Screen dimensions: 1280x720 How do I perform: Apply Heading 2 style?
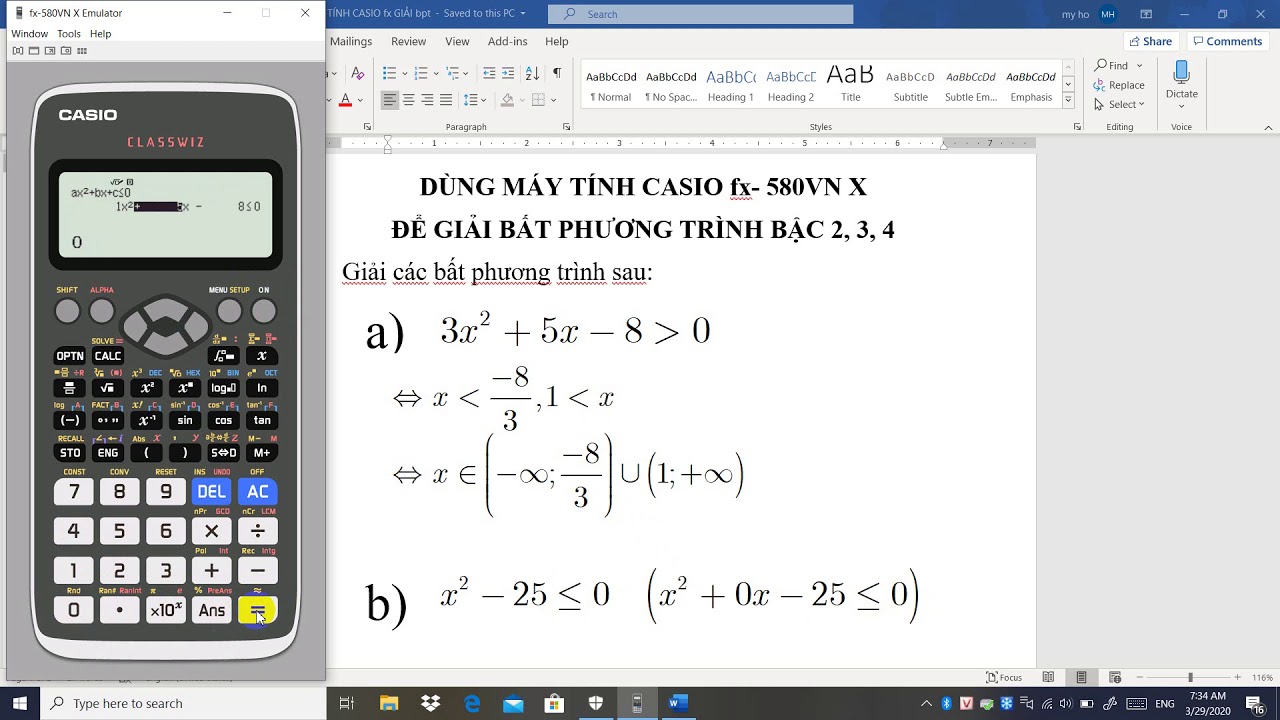tap(791, 86)
